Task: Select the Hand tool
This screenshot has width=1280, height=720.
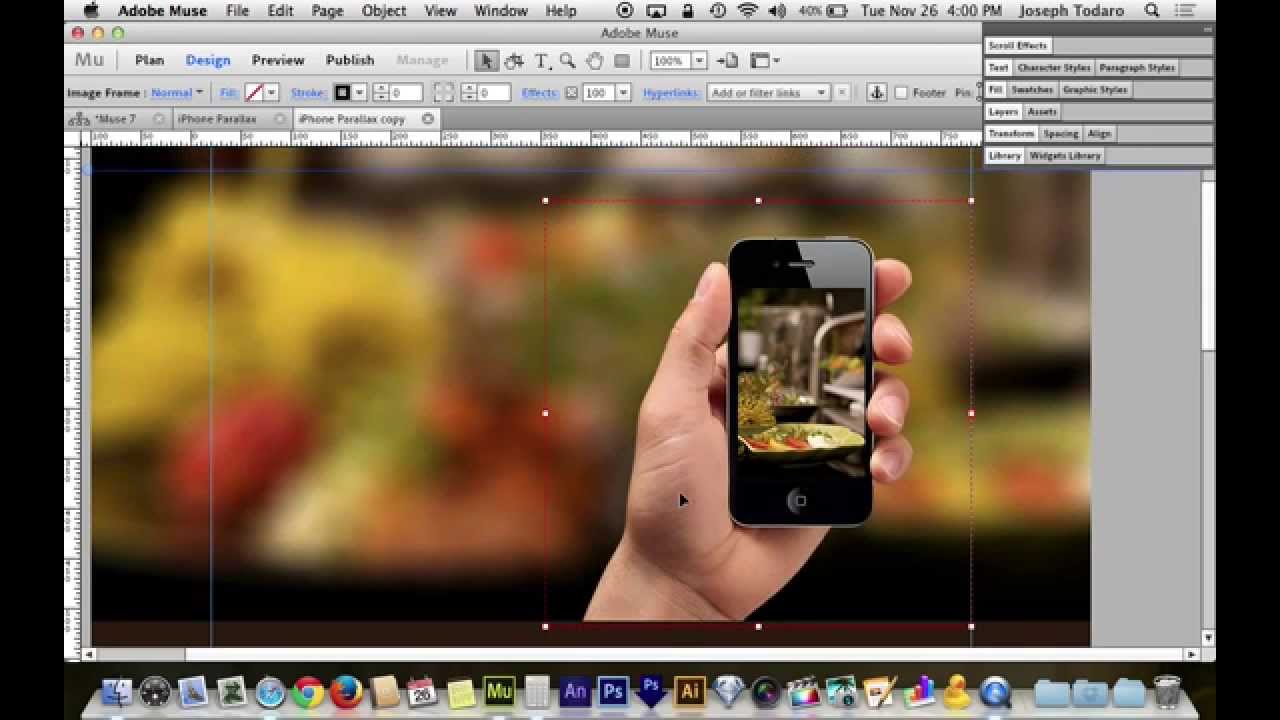Action: (x=594, y=61)
